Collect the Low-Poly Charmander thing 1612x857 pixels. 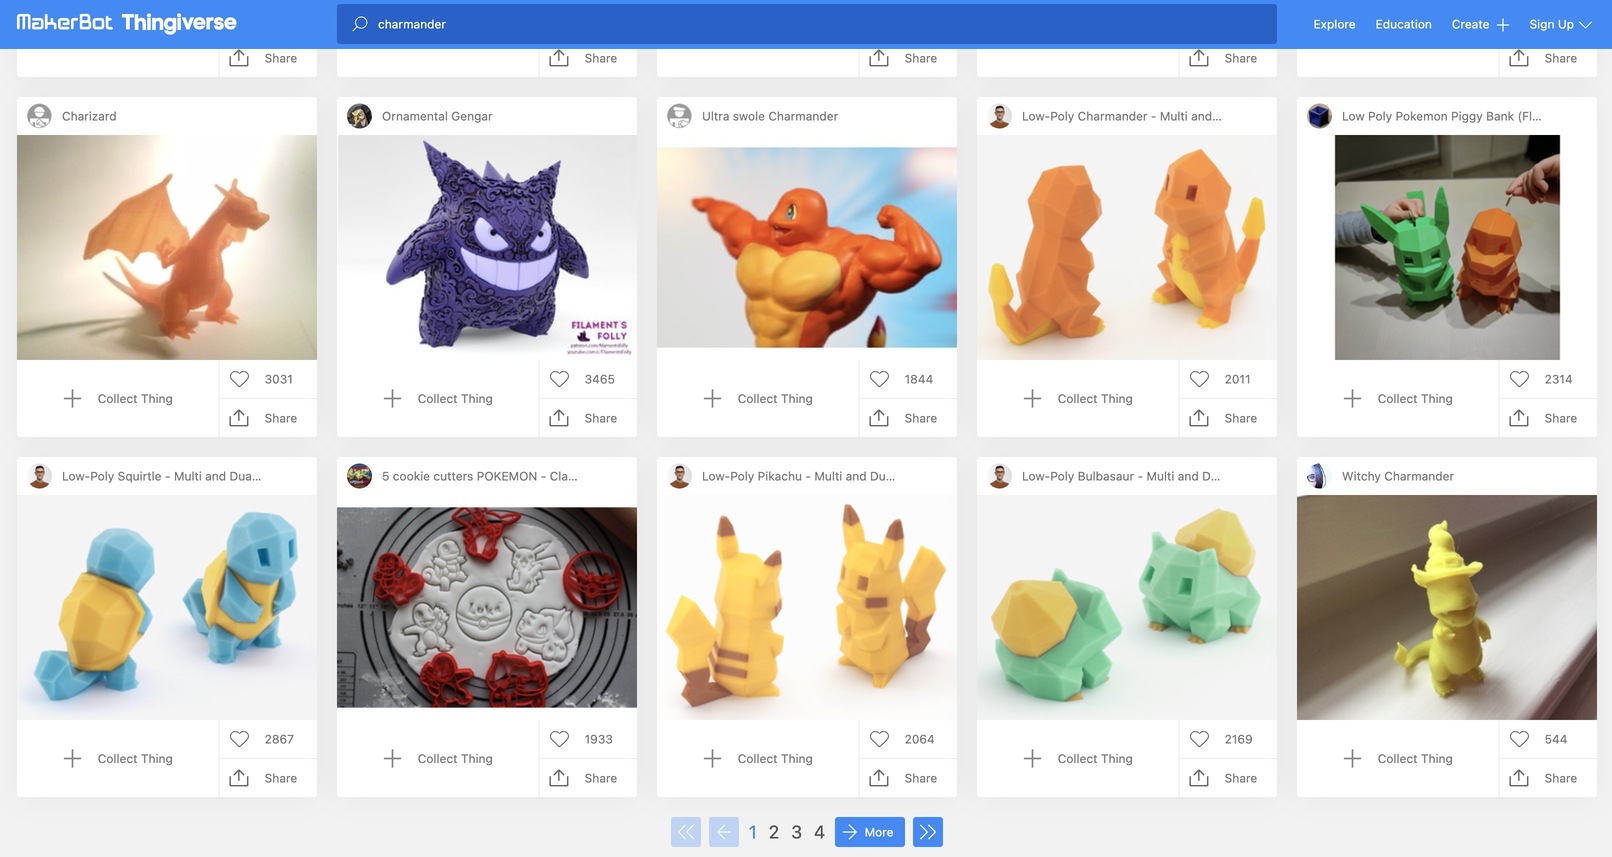[x=1078, y=398]
